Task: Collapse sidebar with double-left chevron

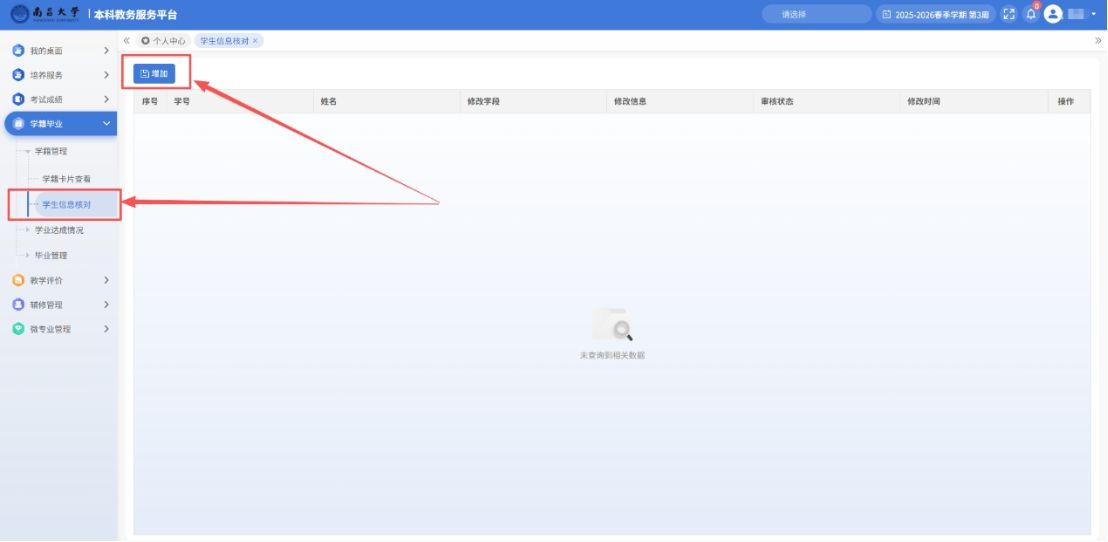Action: [126, 40]
